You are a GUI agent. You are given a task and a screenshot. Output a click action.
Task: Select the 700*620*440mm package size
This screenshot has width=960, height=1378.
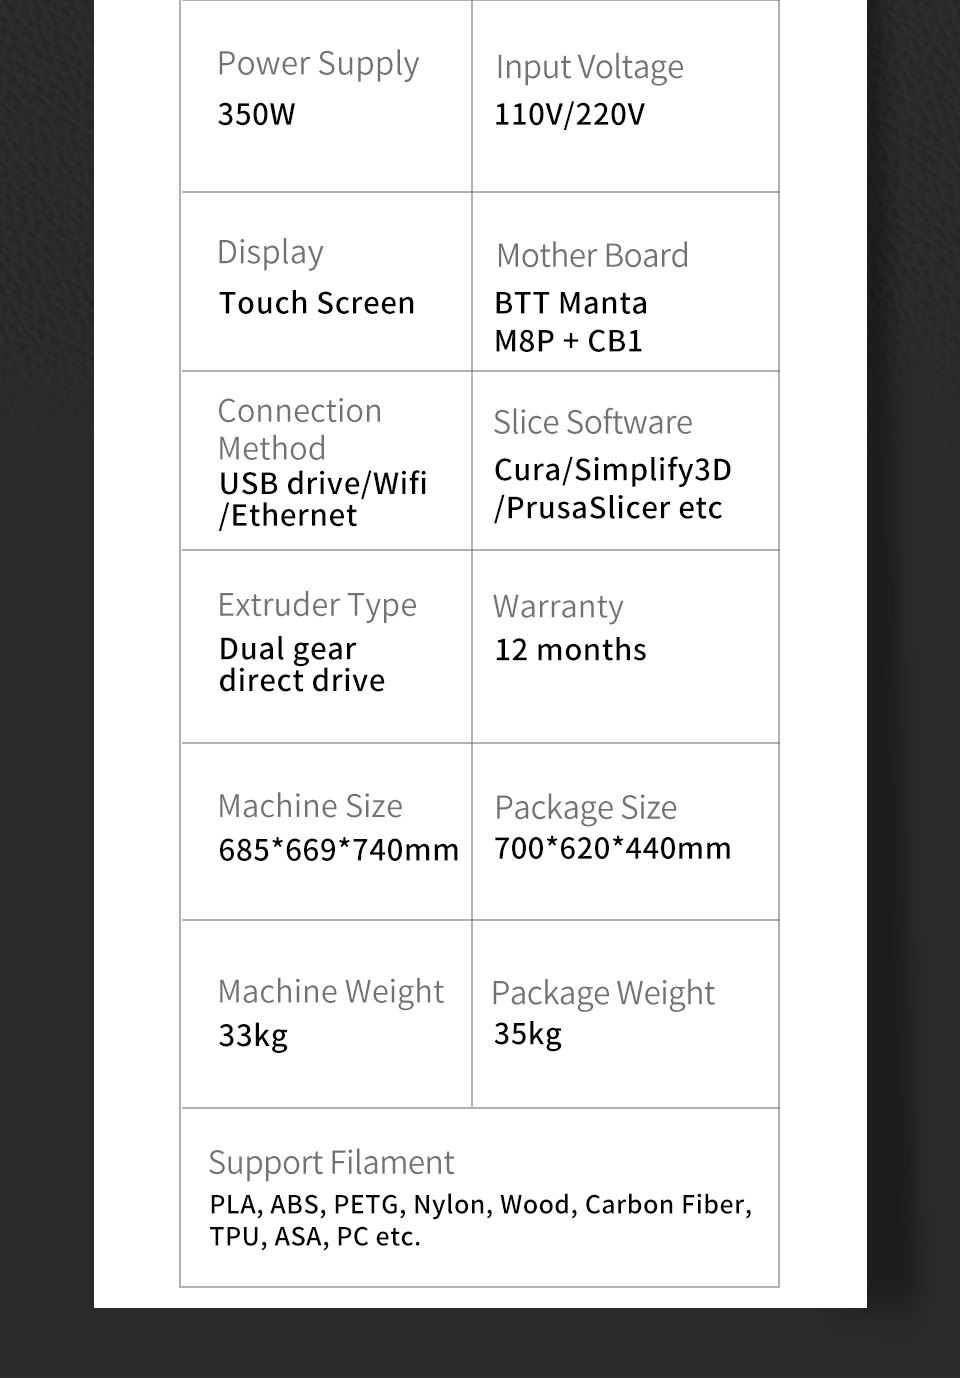pyautogui.click(x=612, y=848)
